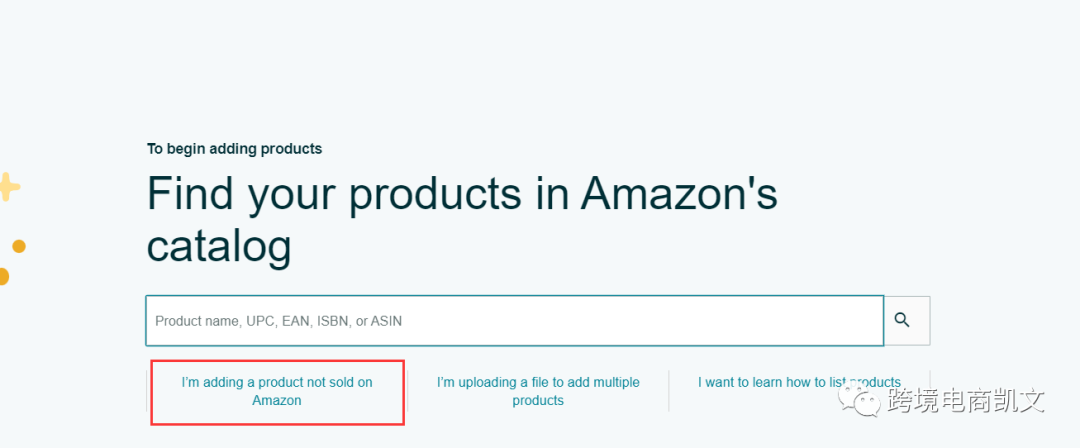Screen dimensions: 1080x448
Task: Open 'I want to learn how to list products'
Action: point(799,382)
